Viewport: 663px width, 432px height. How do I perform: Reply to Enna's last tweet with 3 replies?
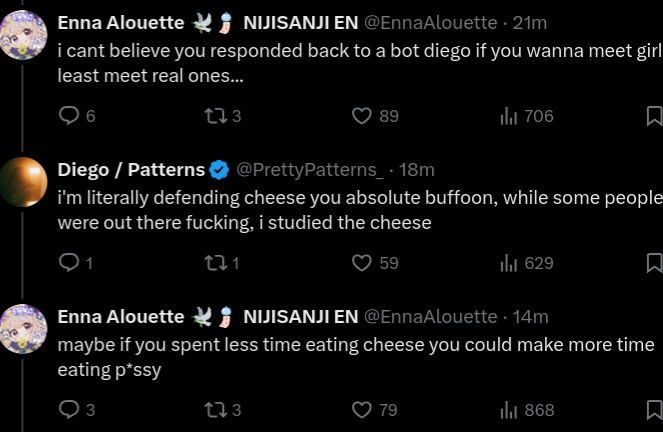click(x=70, y=409)
